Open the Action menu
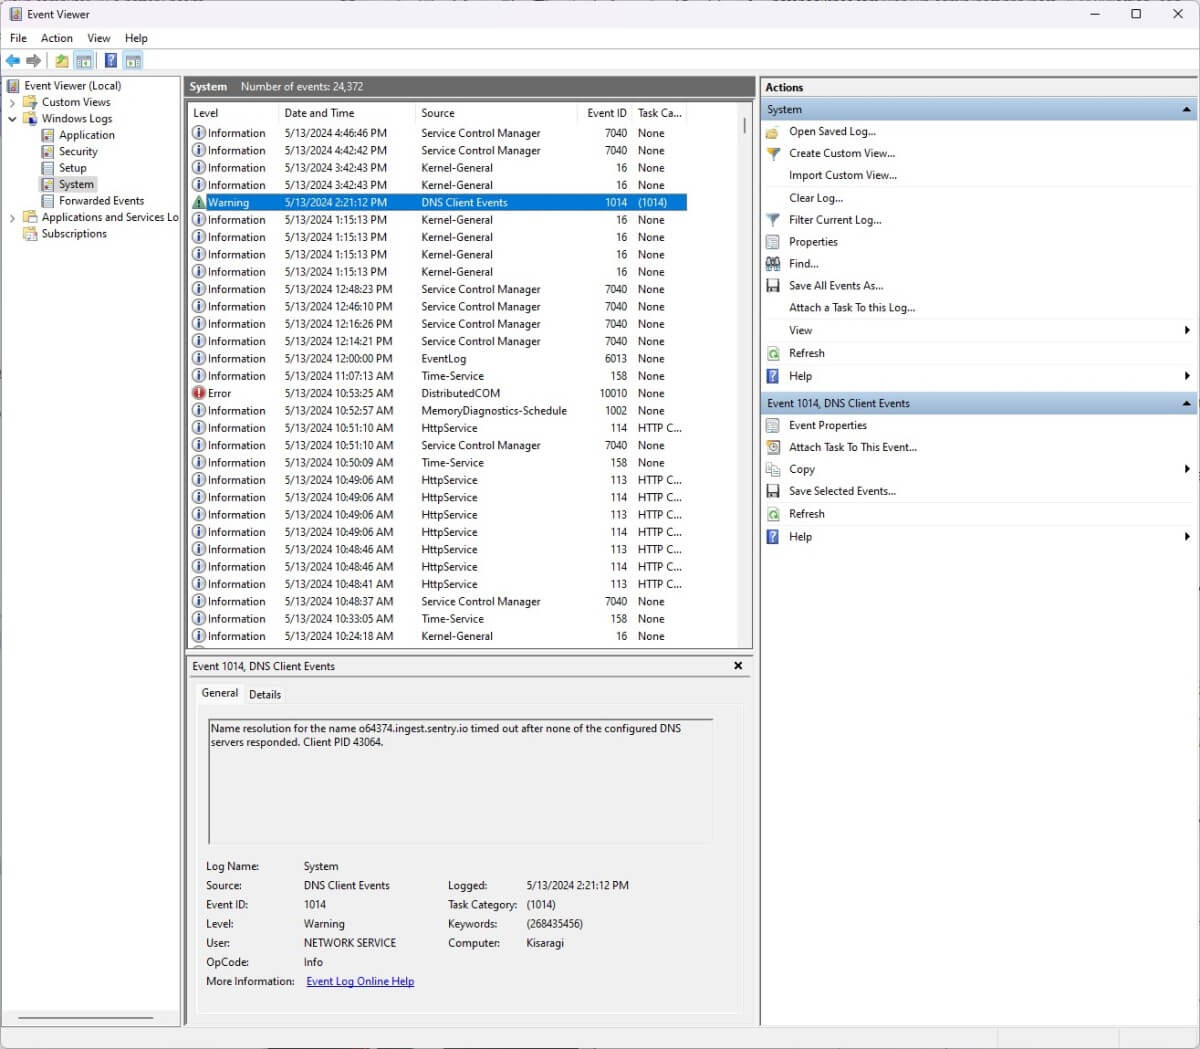 (x=57, y=38)
